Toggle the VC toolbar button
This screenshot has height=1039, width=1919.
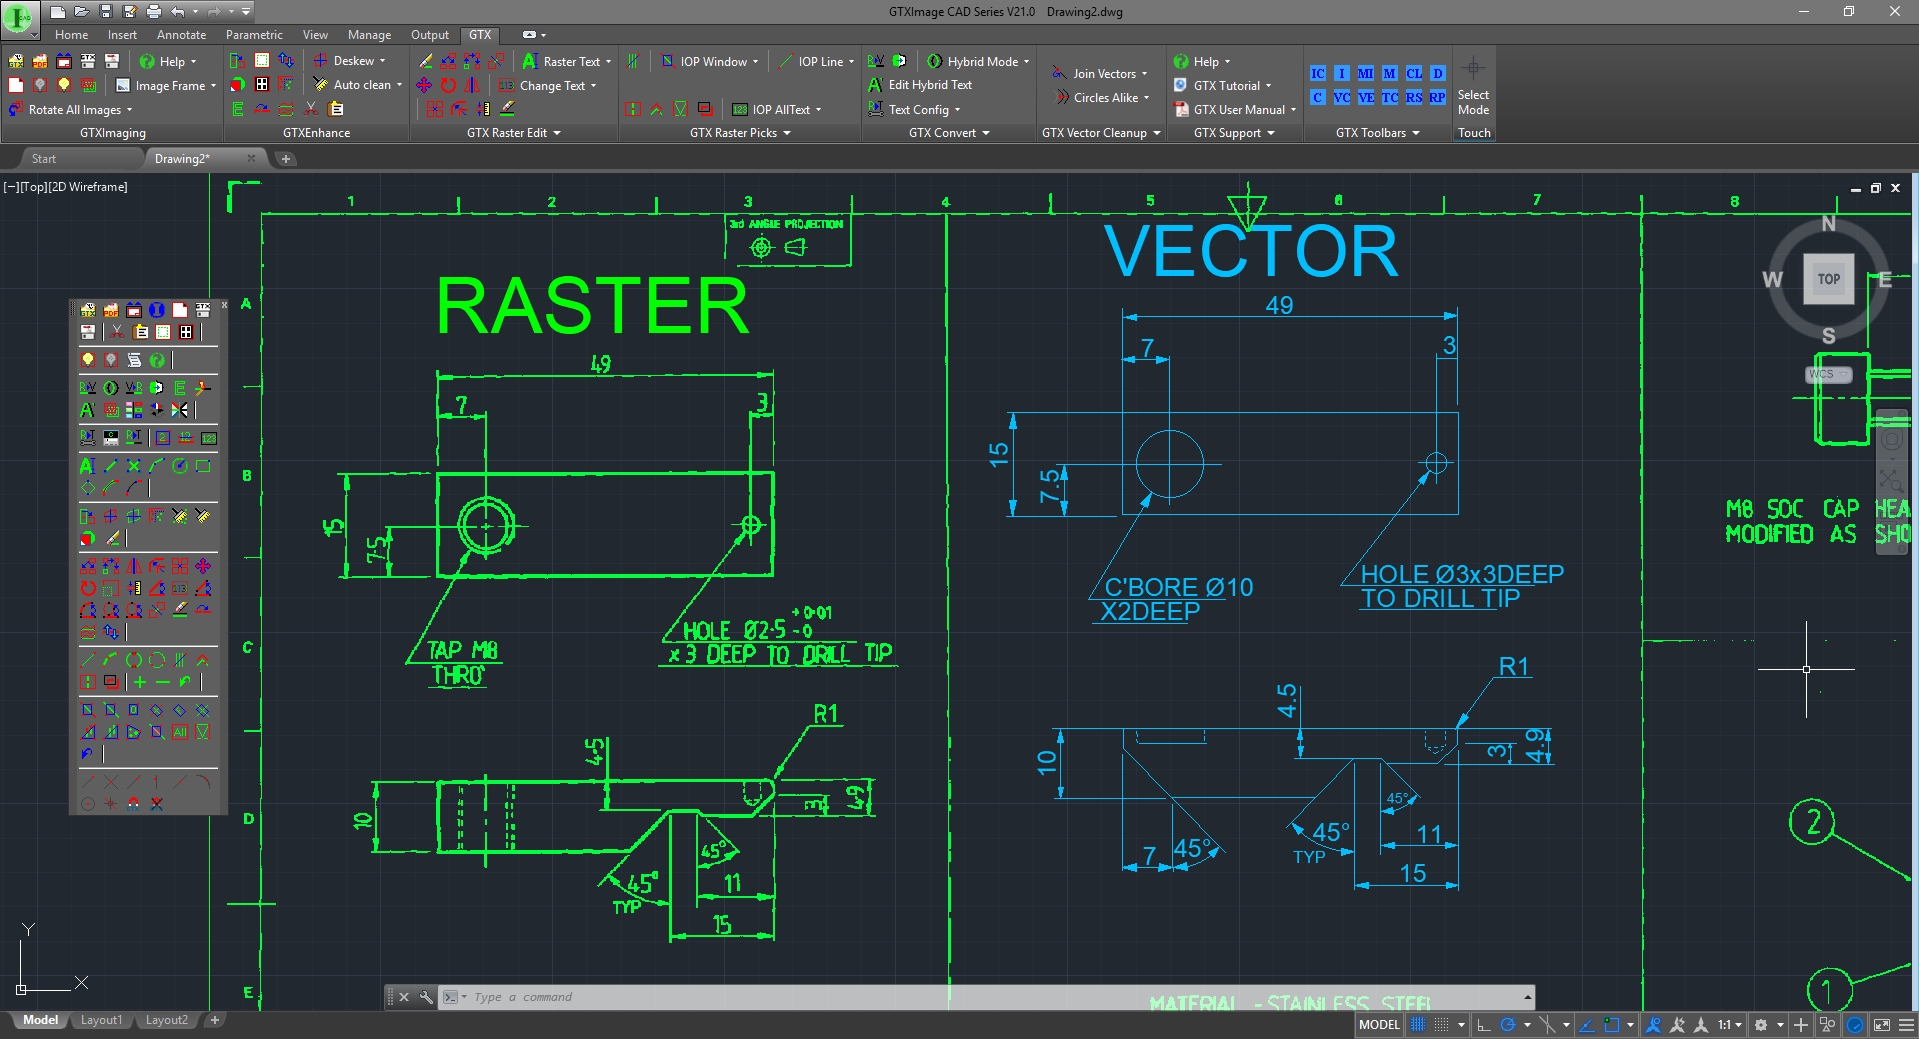pyautogui.click(x=1341, y=97)
